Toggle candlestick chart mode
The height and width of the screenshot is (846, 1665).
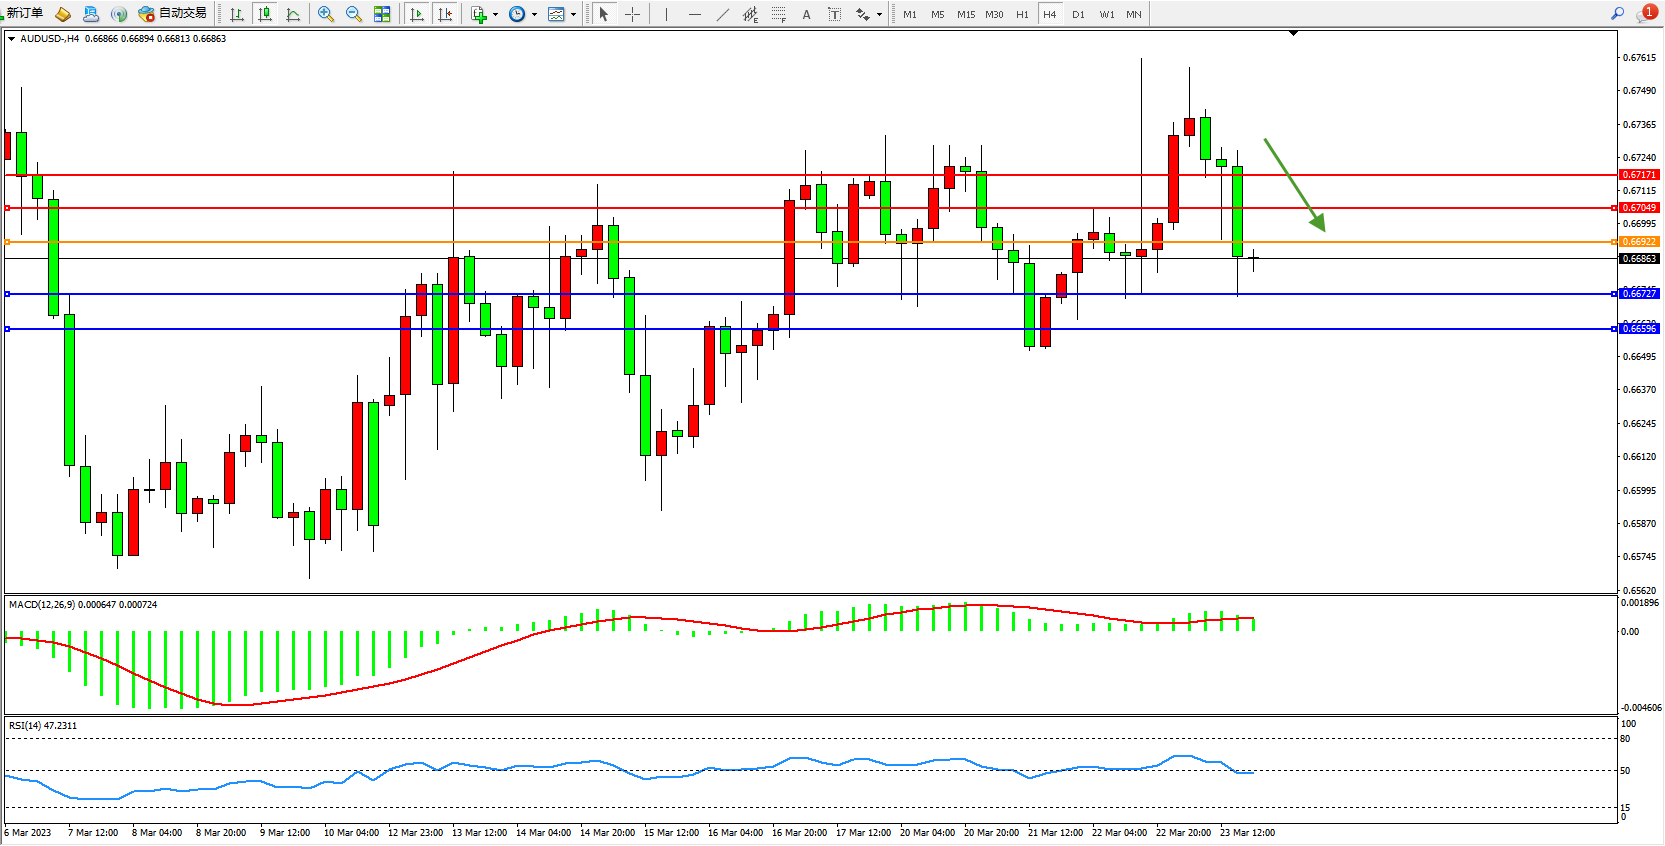pyautogui.click(x=265, y=14)
